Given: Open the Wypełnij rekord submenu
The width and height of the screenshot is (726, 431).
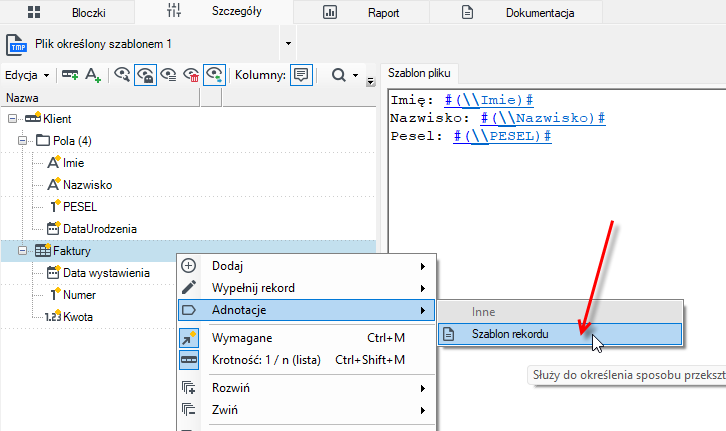Looking at the screenshot, I should pos(307,288).
